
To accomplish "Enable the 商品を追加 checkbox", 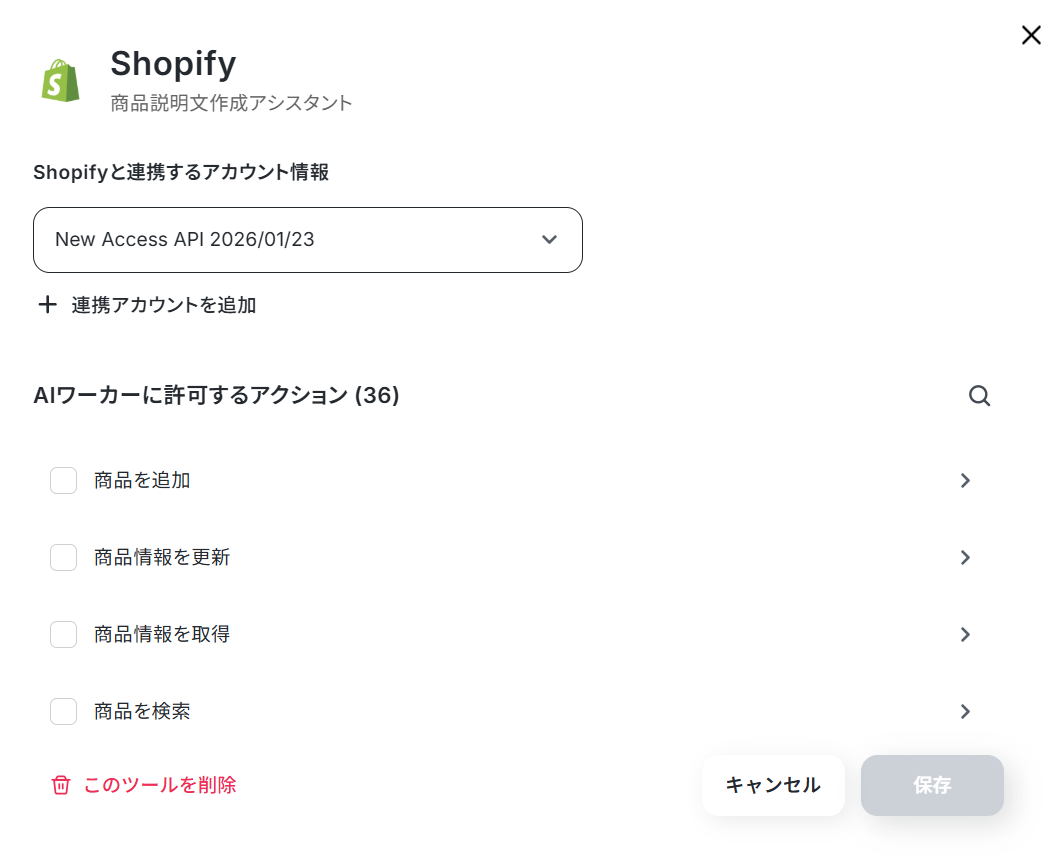I will pos(64,481).
